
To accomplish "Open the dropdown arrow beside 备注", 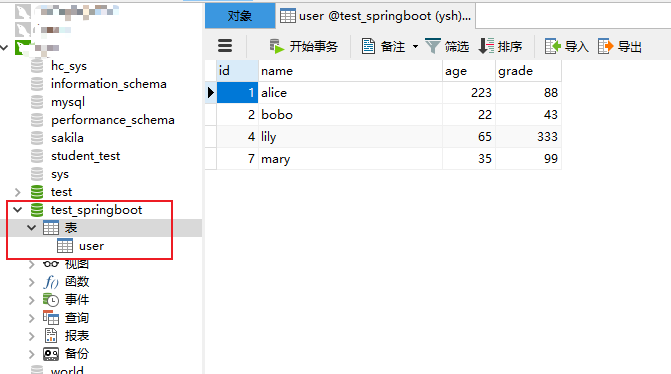I will (415, 46).
